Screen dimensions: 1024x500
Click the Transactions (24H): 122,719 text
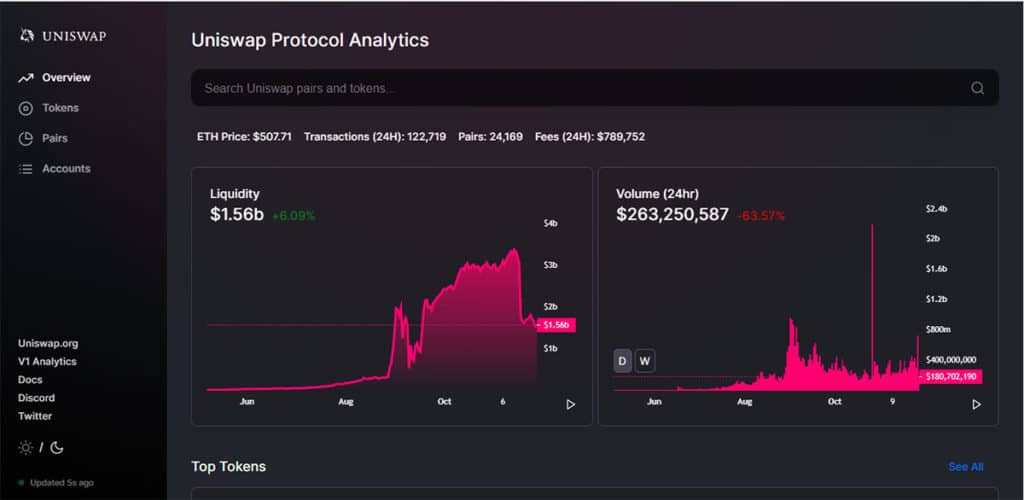(x=375, y=137)
